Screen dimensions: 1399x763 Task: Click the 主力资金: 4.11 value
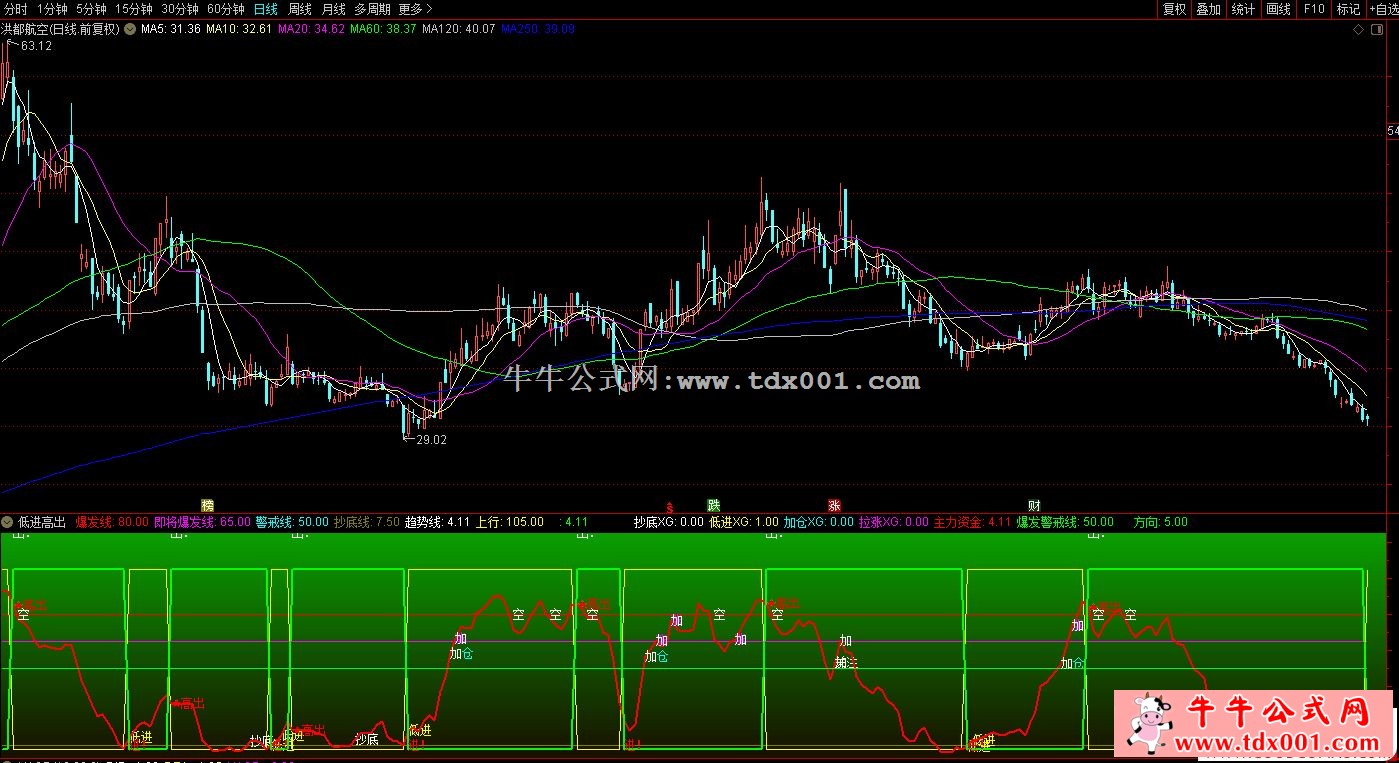pyautogui.click(x=972, y=522)
